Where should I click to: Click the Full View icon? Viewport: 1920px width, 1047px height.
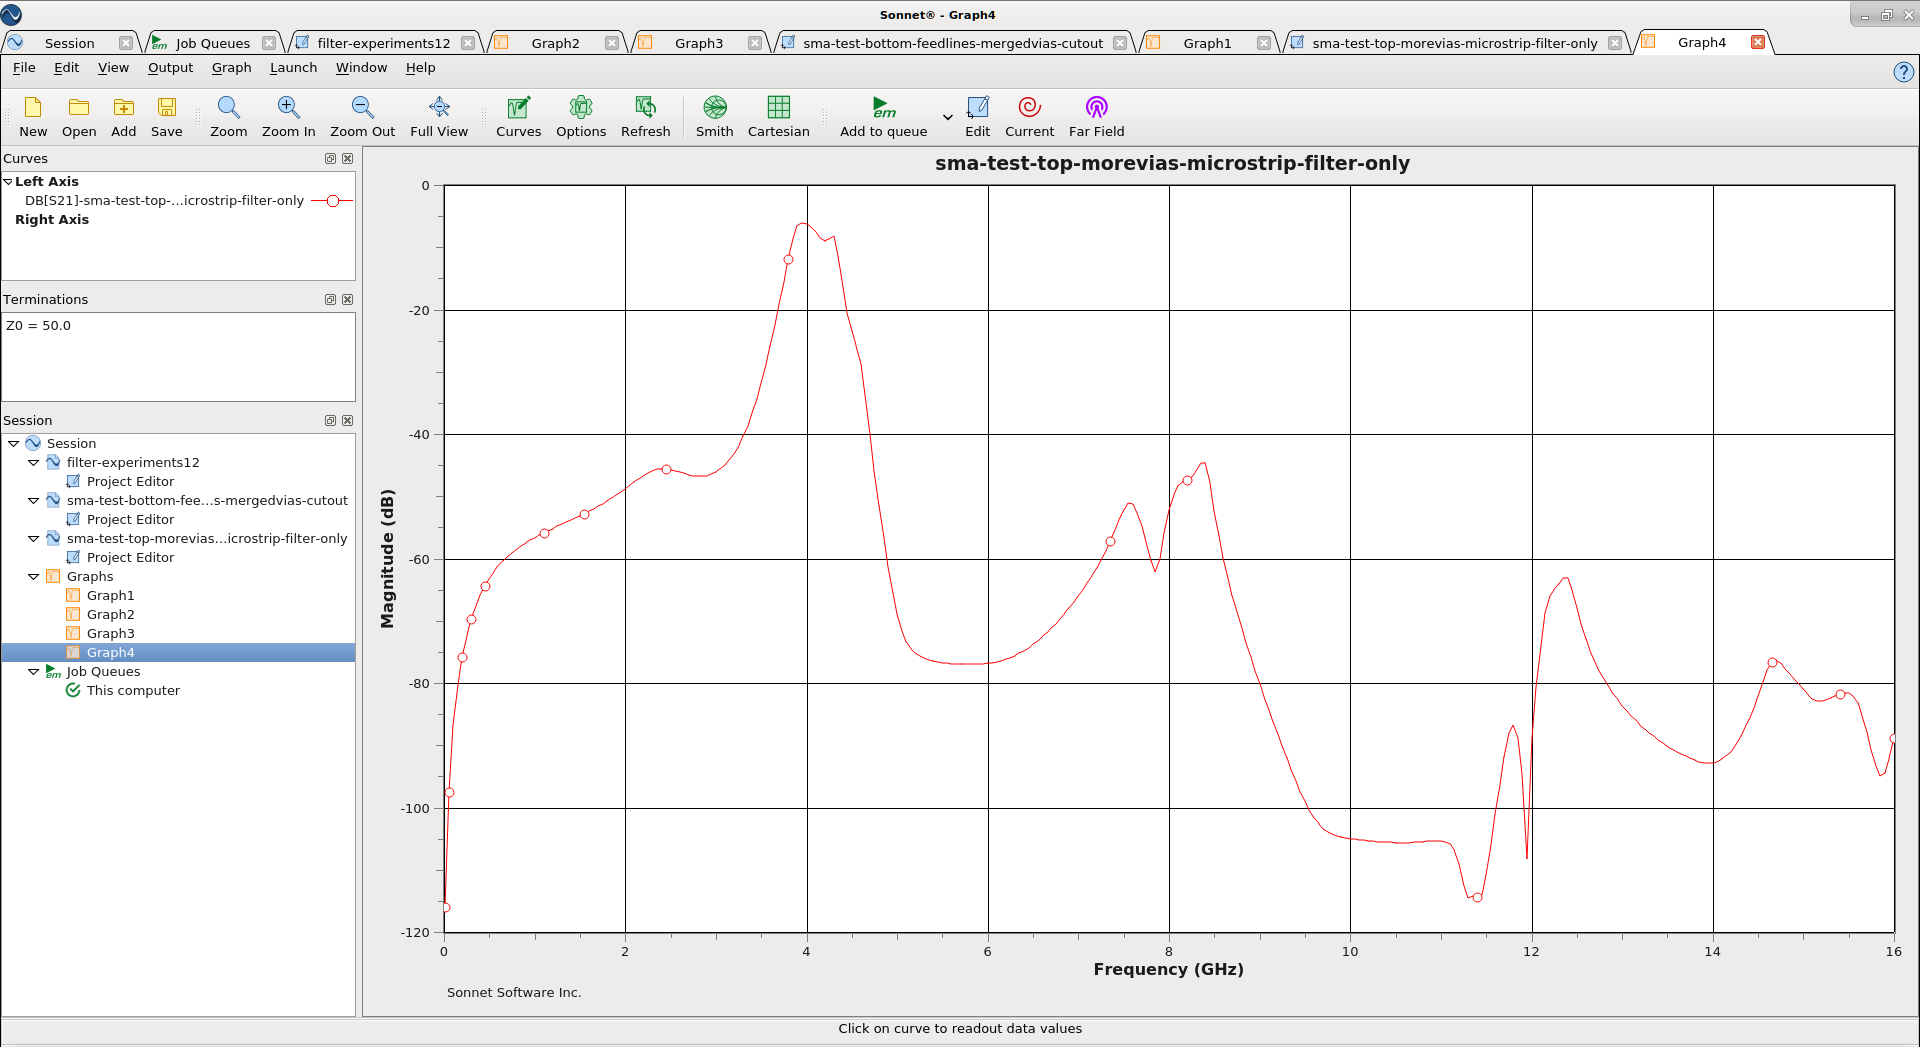tap(439, 107)
